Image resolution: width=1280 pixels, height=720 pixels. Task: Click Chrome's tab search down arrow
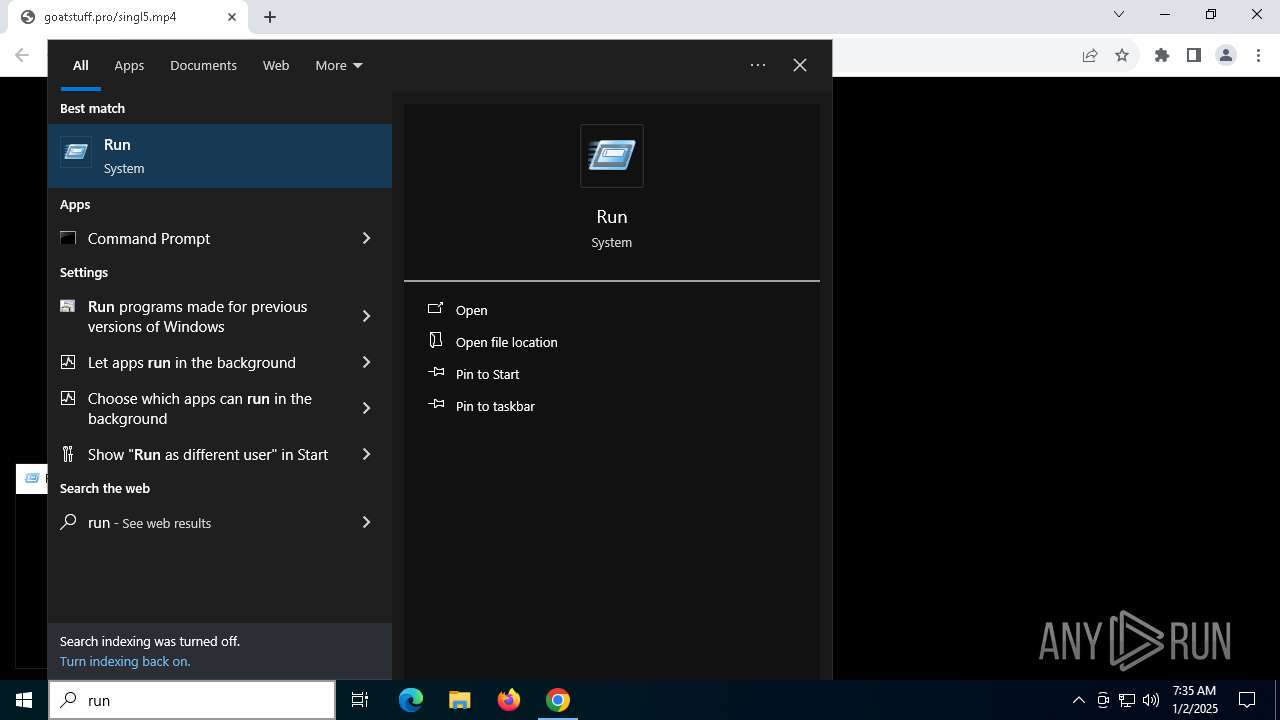(1119, 15)
